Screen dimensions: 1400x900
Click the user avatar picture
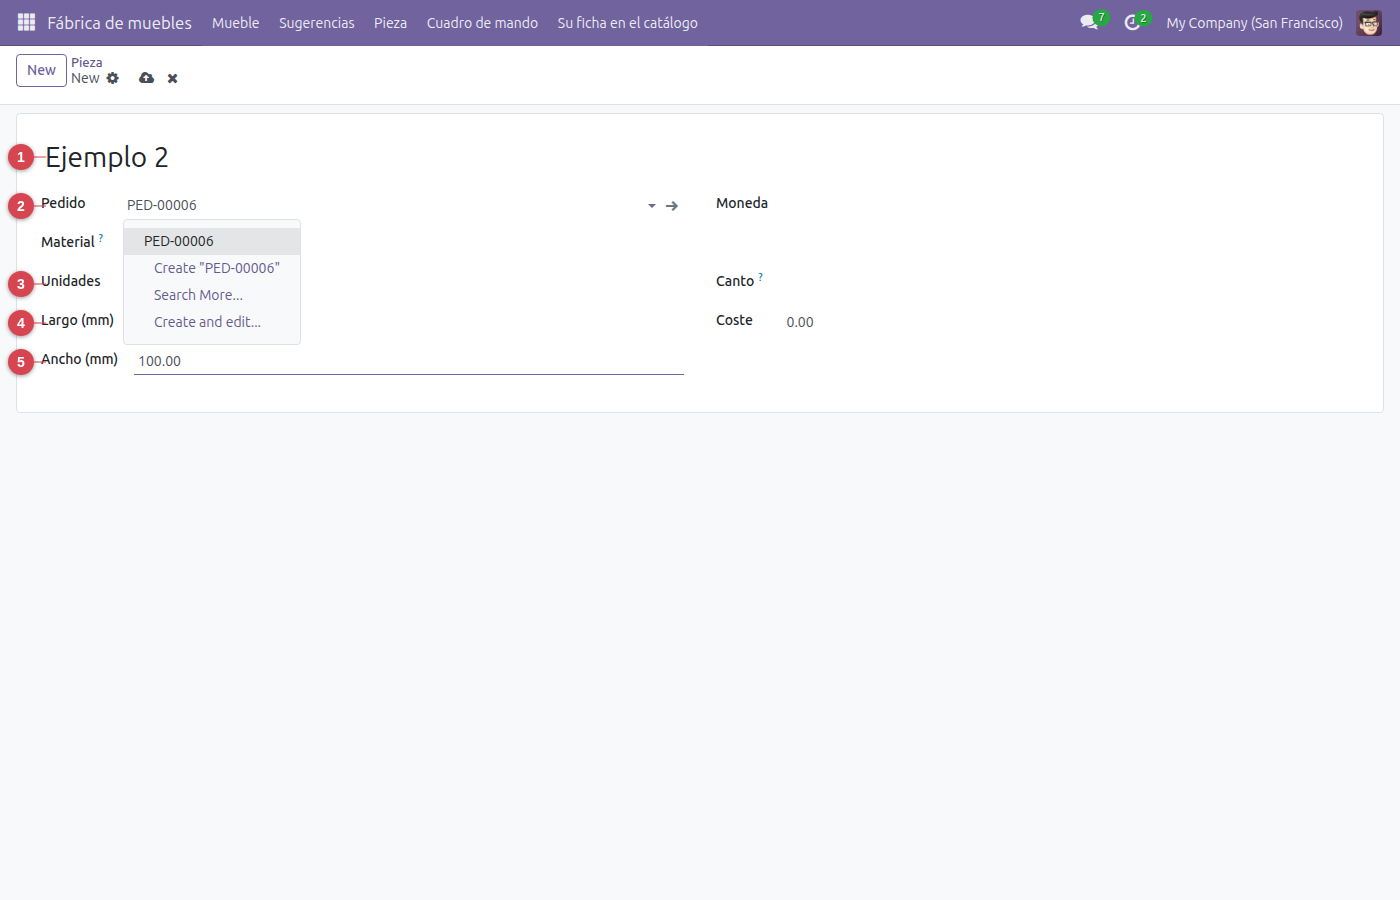pyautogui.click(x=1369, y=22)
